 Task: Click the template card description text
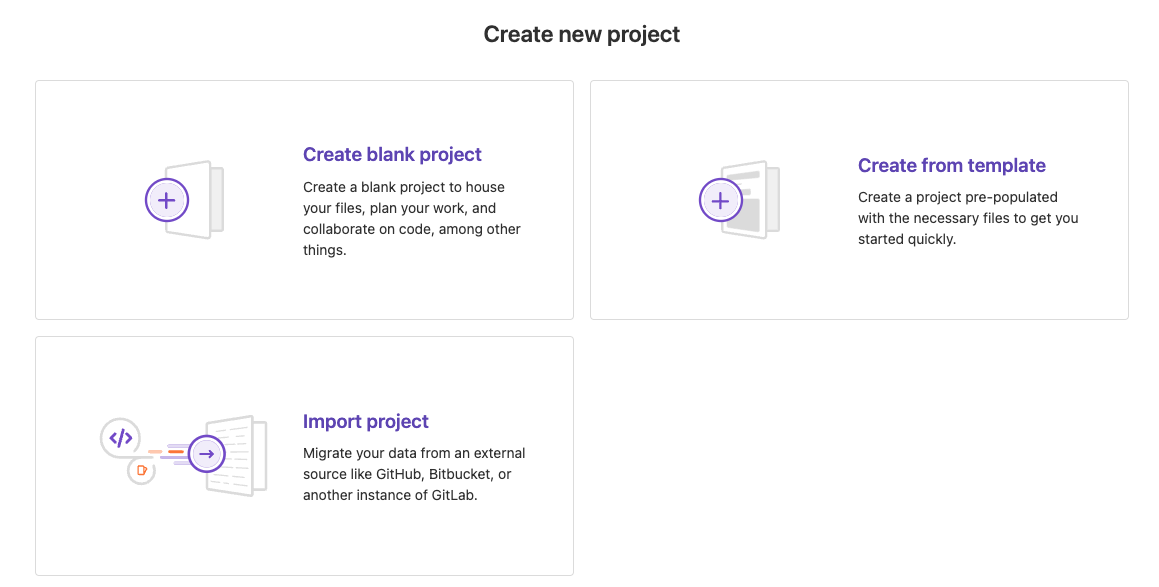(x=968, y=218)
